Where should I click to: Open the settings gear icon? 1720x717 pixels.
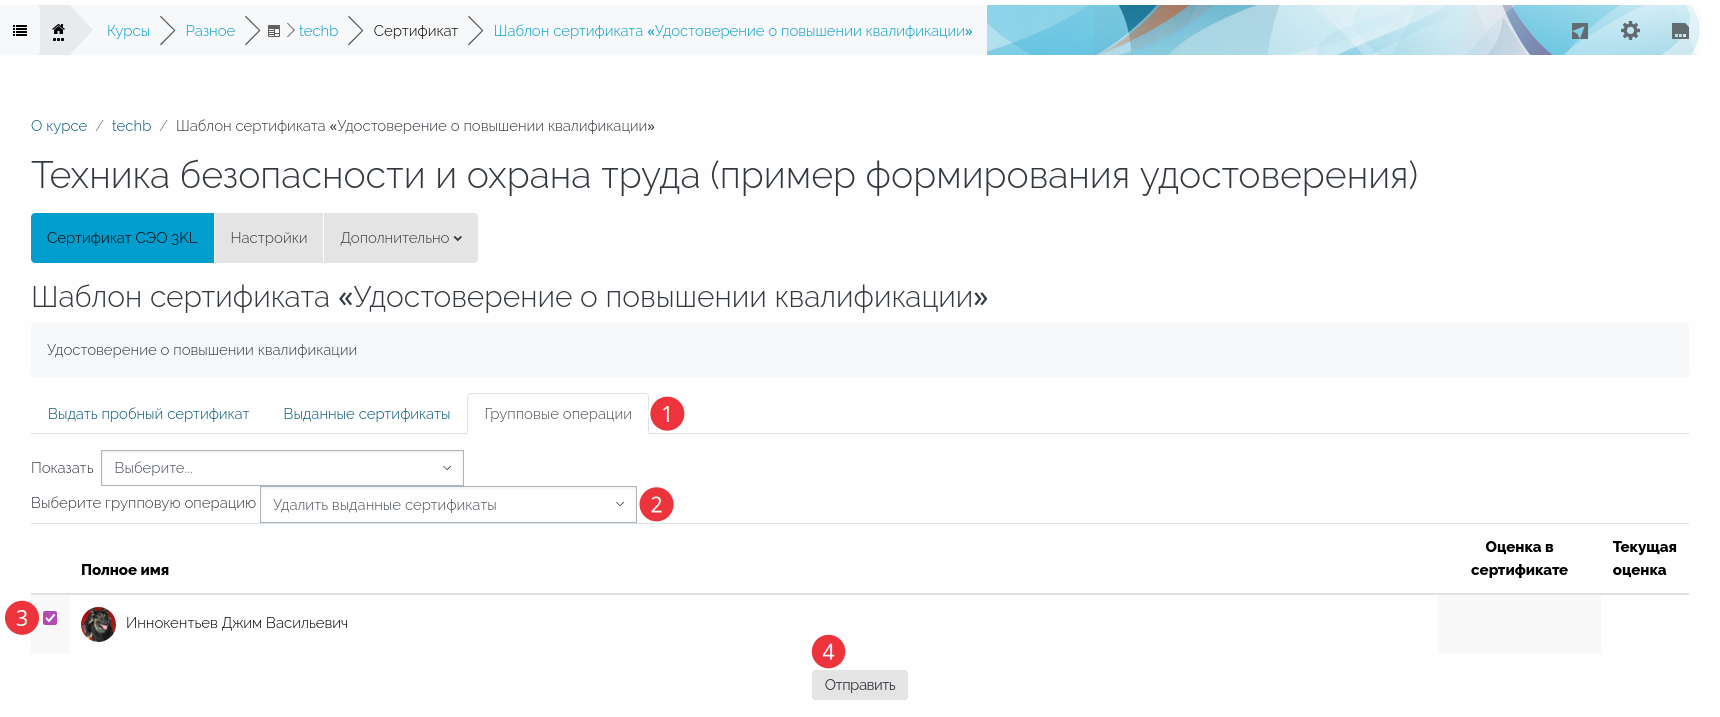(x=1630, y=31)
